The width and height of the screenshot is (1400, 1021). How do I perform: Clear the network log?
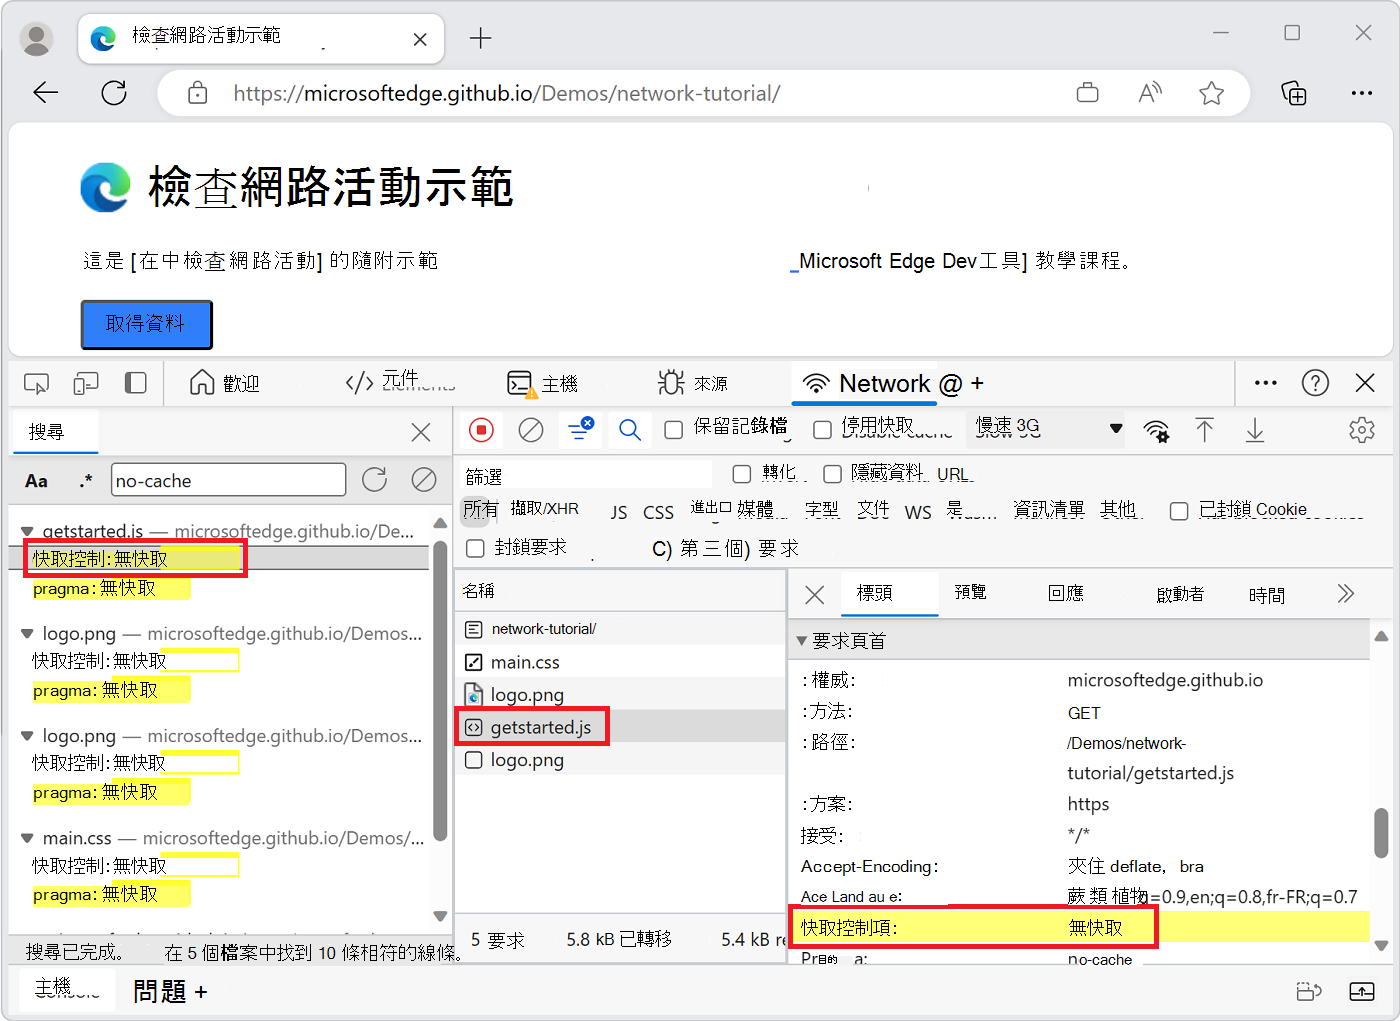tap(531, 430)
